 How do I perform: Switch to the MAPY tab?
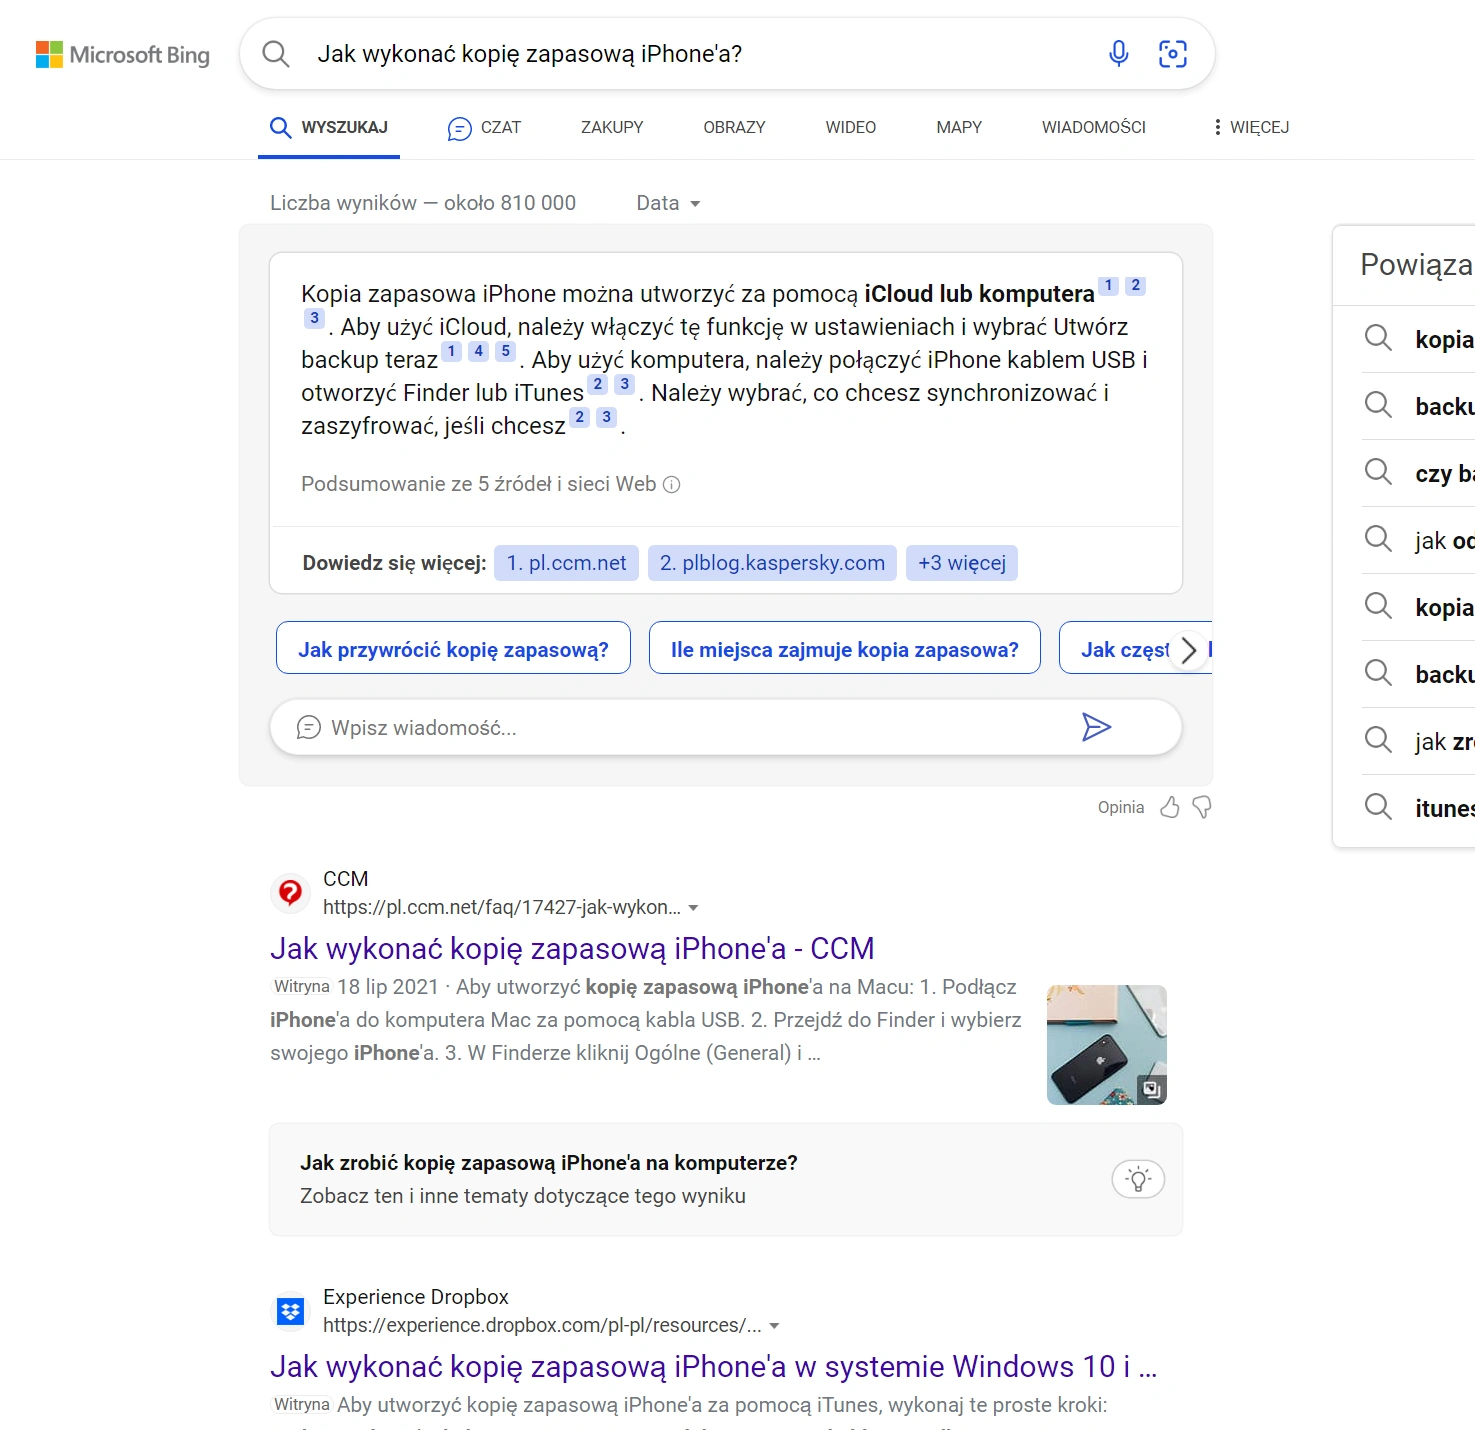959,127
